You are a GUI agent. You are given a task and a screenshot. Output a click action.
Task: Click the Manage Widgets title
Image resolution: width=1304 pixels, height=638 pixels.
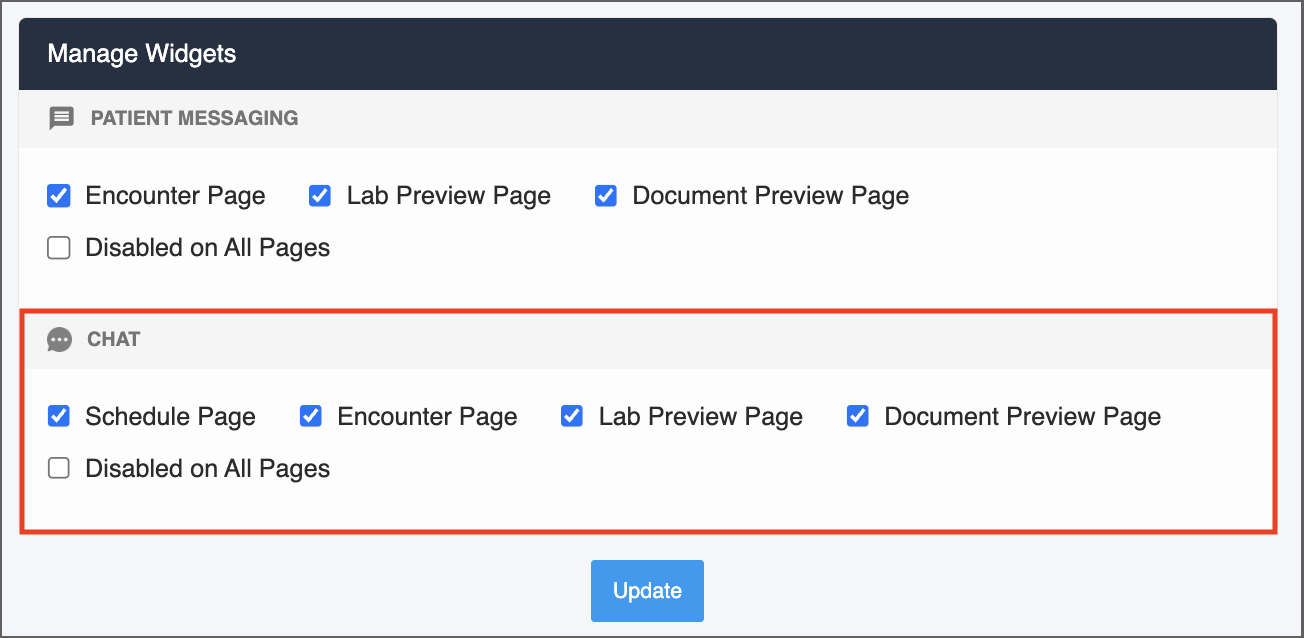coord(142,53)
